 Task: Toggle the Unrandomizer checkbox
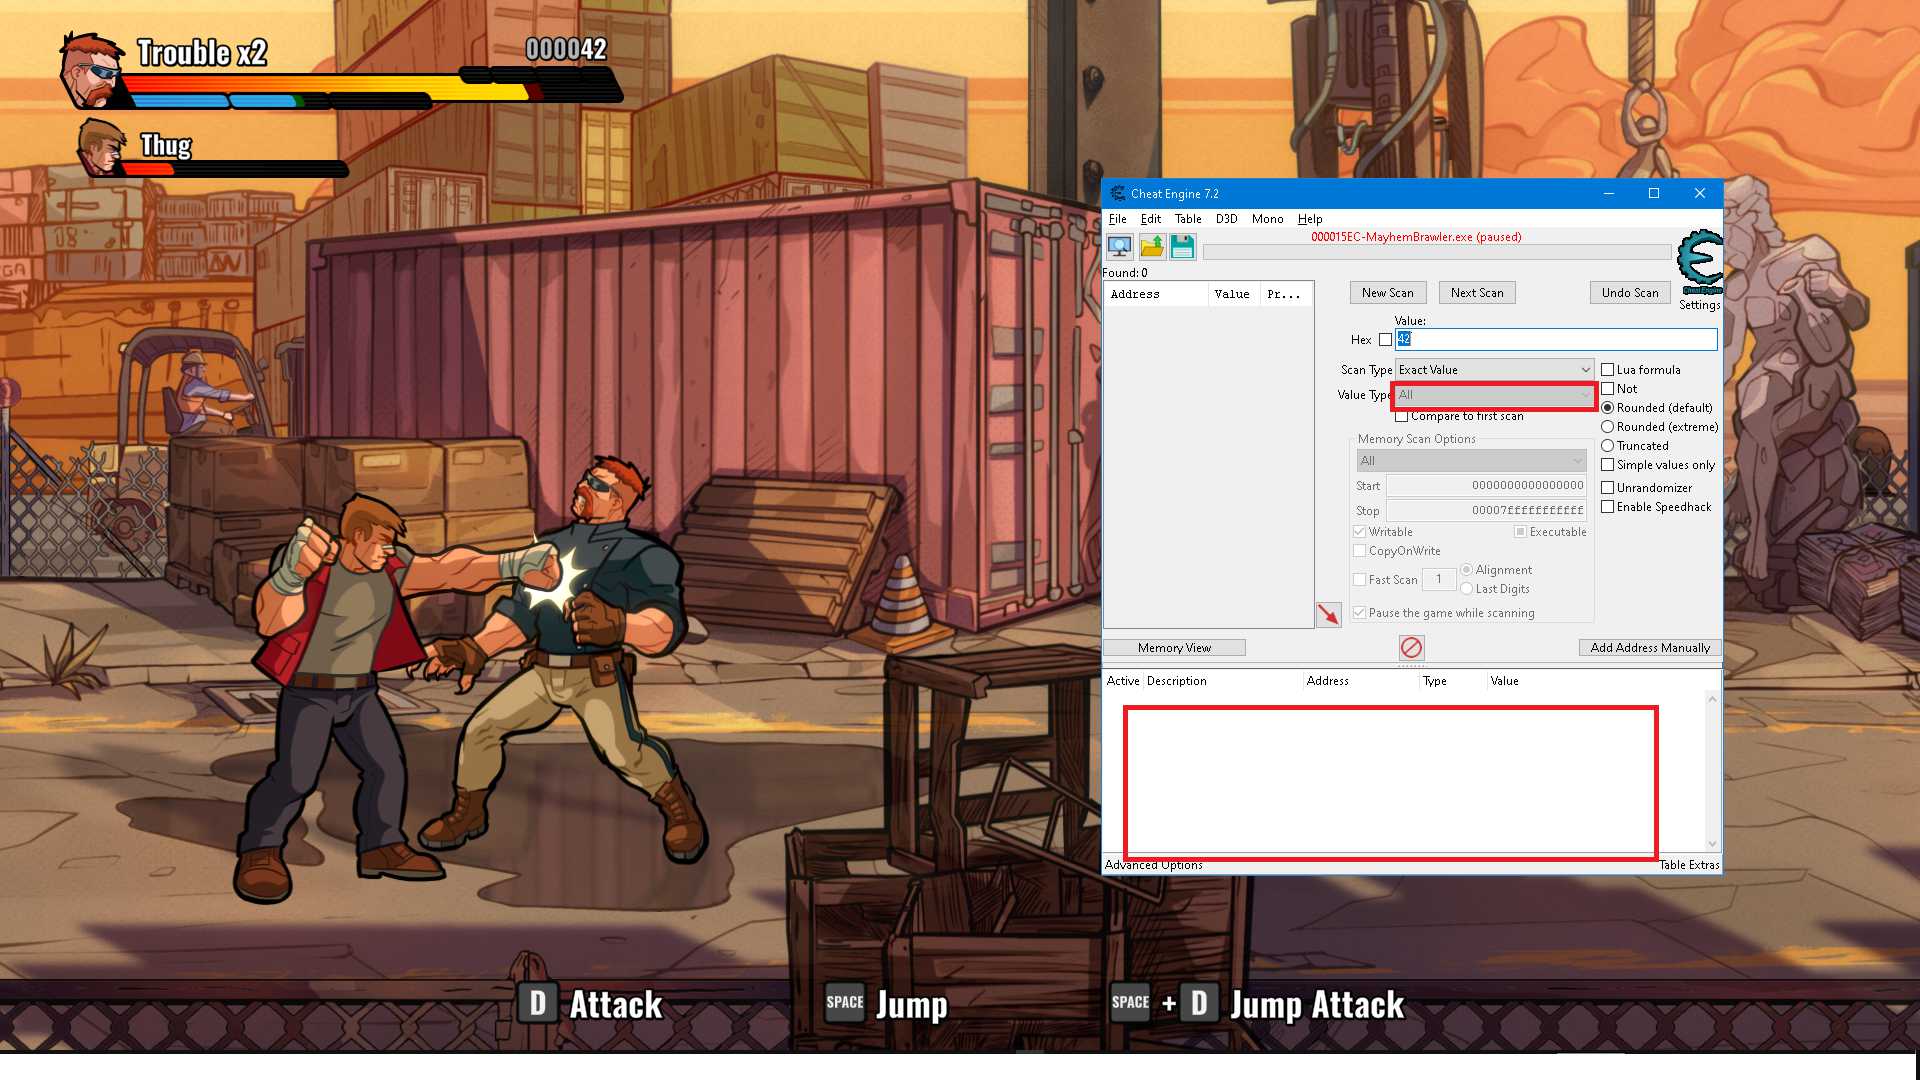(1608, 488)
